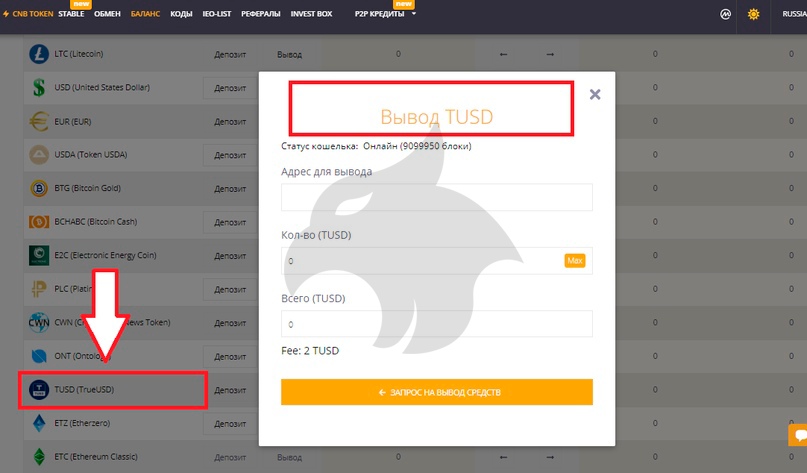Open the Баланс menu tab
The height and width of the screenshot is (473, 807).
pyautogui.click(x=145, y=15)
